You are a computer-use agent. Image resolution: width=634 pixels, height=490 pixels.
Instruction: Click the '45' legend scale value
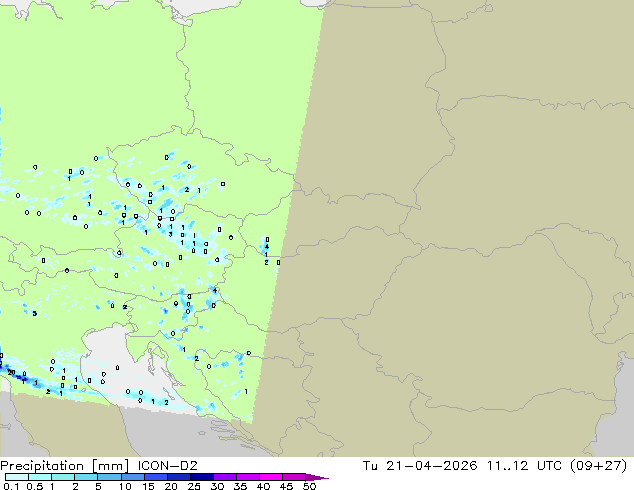point(286,486)
